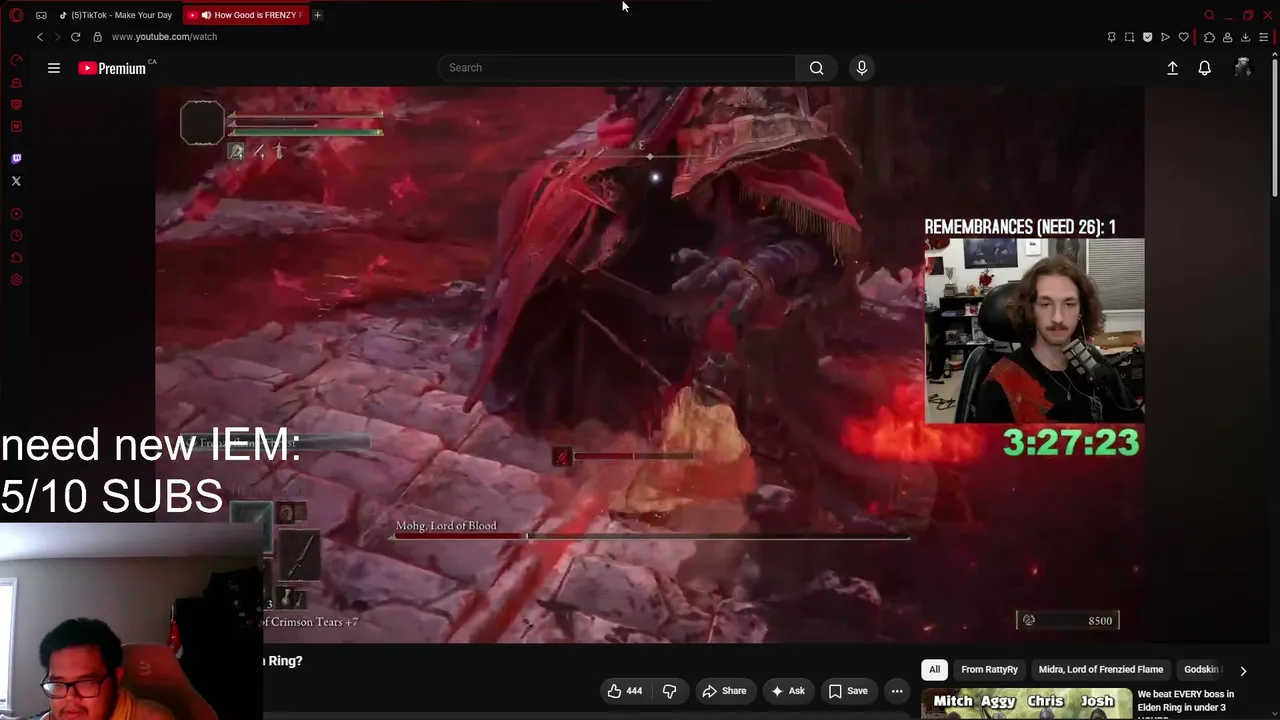The image size is (1280, 720).
Task: Open Extensions from the sidebar
Action: 16,258
